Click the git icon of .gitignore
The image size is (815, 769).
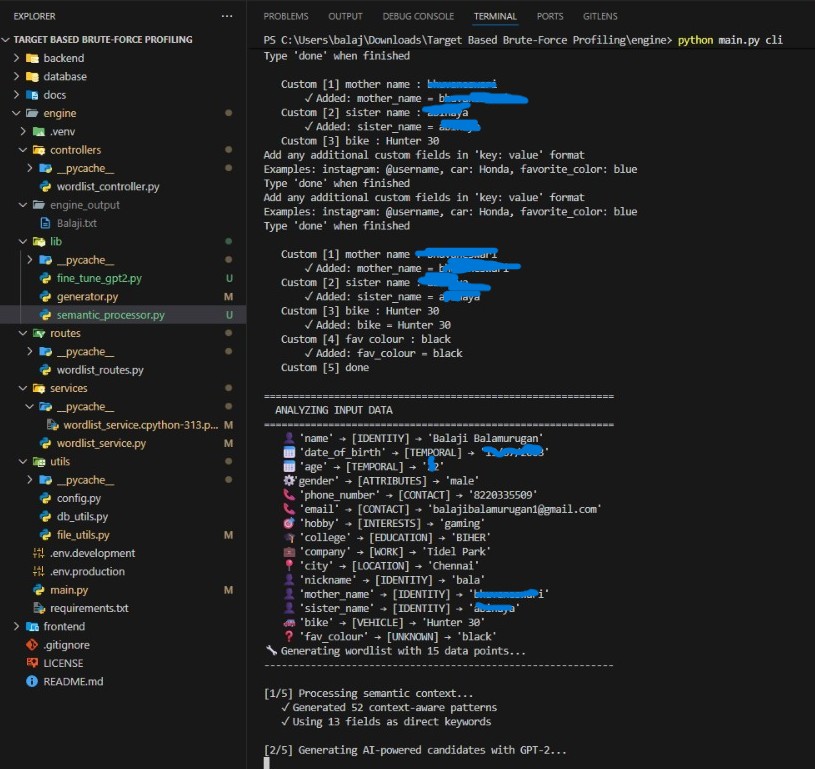click(32, 645)
